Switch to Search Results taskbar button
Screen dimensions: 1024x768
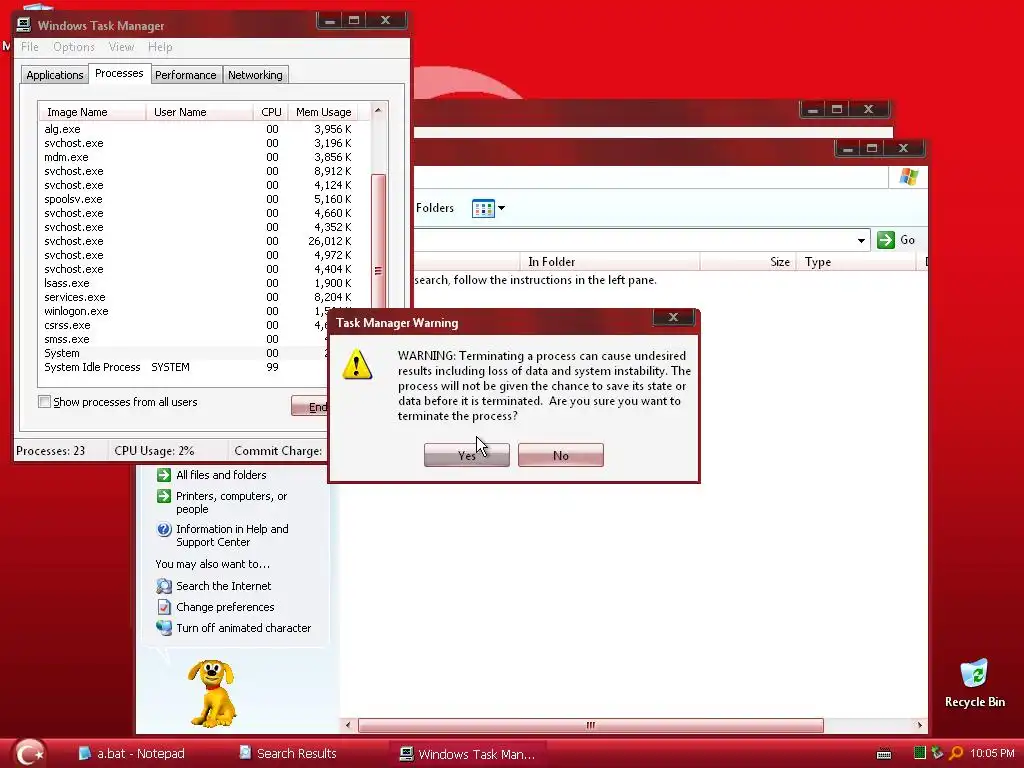(x=287, y=754)
